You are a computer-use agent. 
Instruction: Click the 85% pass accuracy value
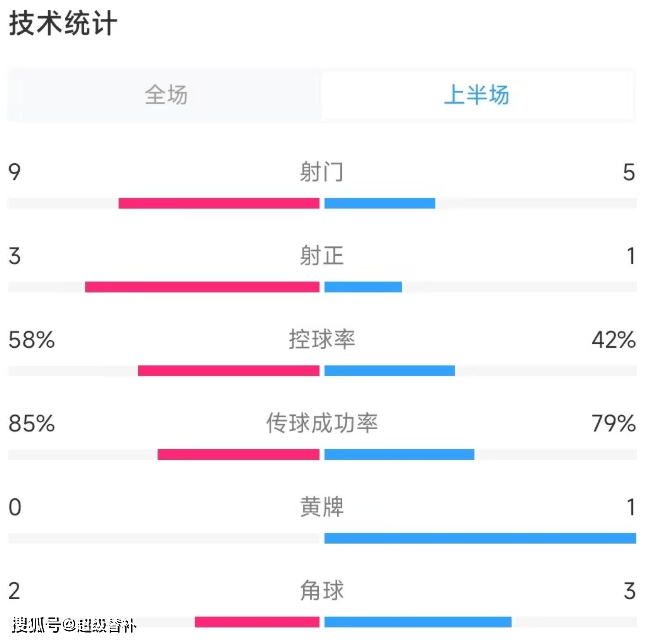coord(32,423)
